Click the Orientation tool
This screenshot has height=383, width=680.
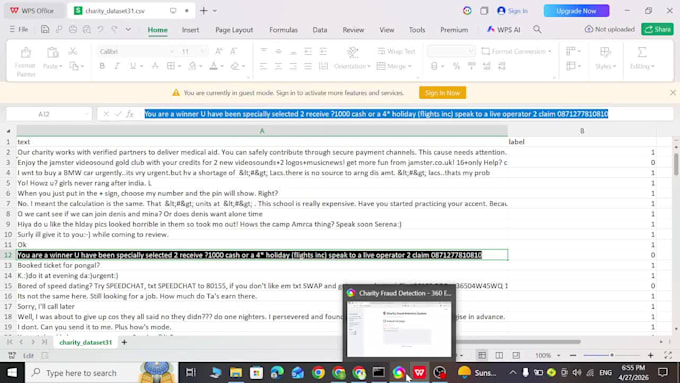point(352,58)
